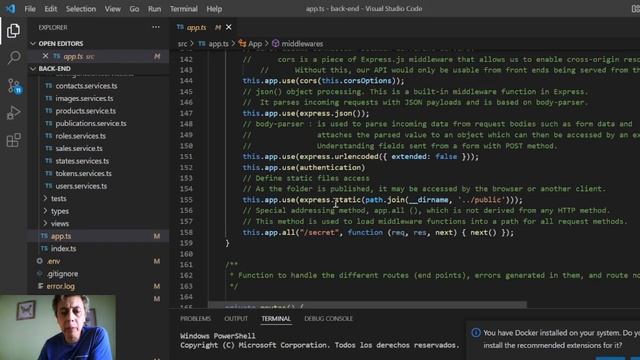Open the Selection menu

(x=81, y=9)
